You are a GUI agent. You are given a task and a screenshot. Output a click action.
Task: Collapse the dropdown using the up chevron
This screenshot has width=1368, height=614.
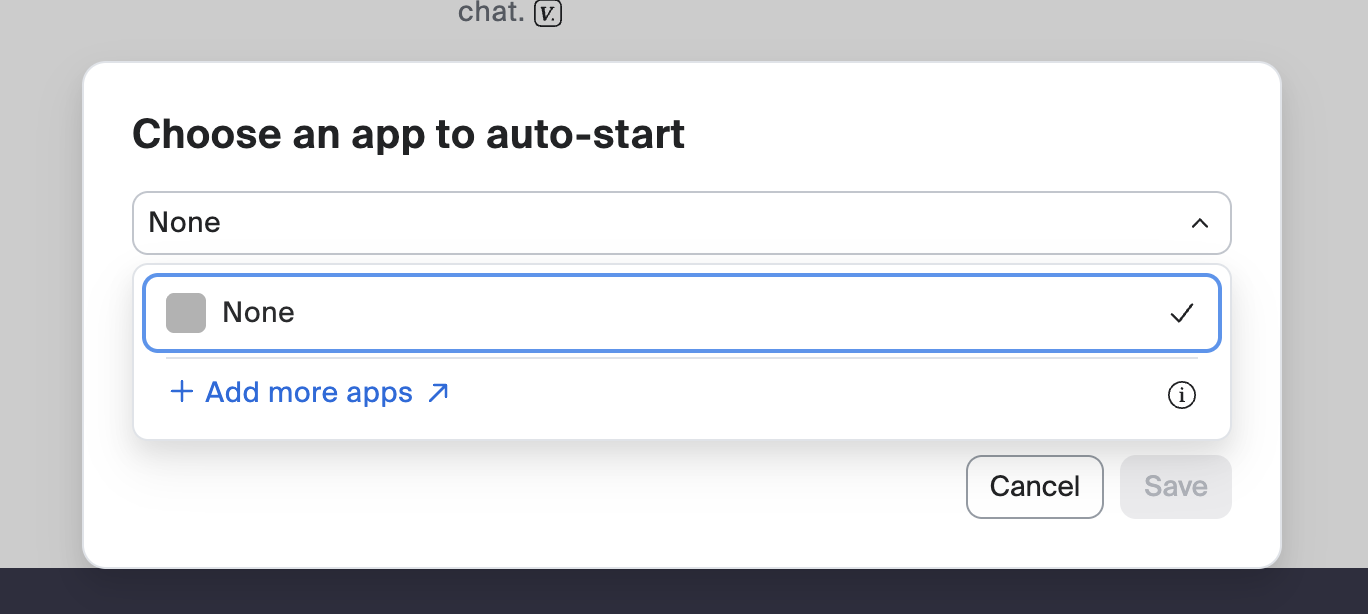pyautogui.click(x=1199, y=223)
